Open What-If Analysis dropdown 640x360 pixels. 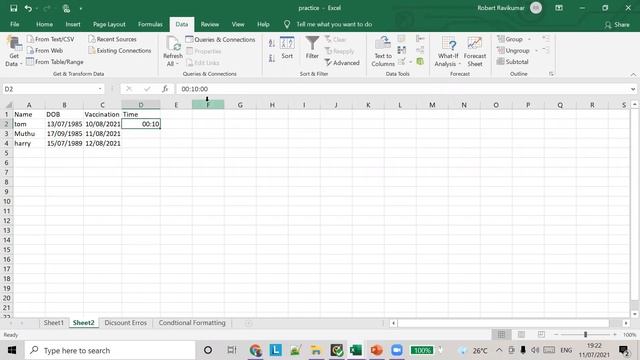coord(448,51)
